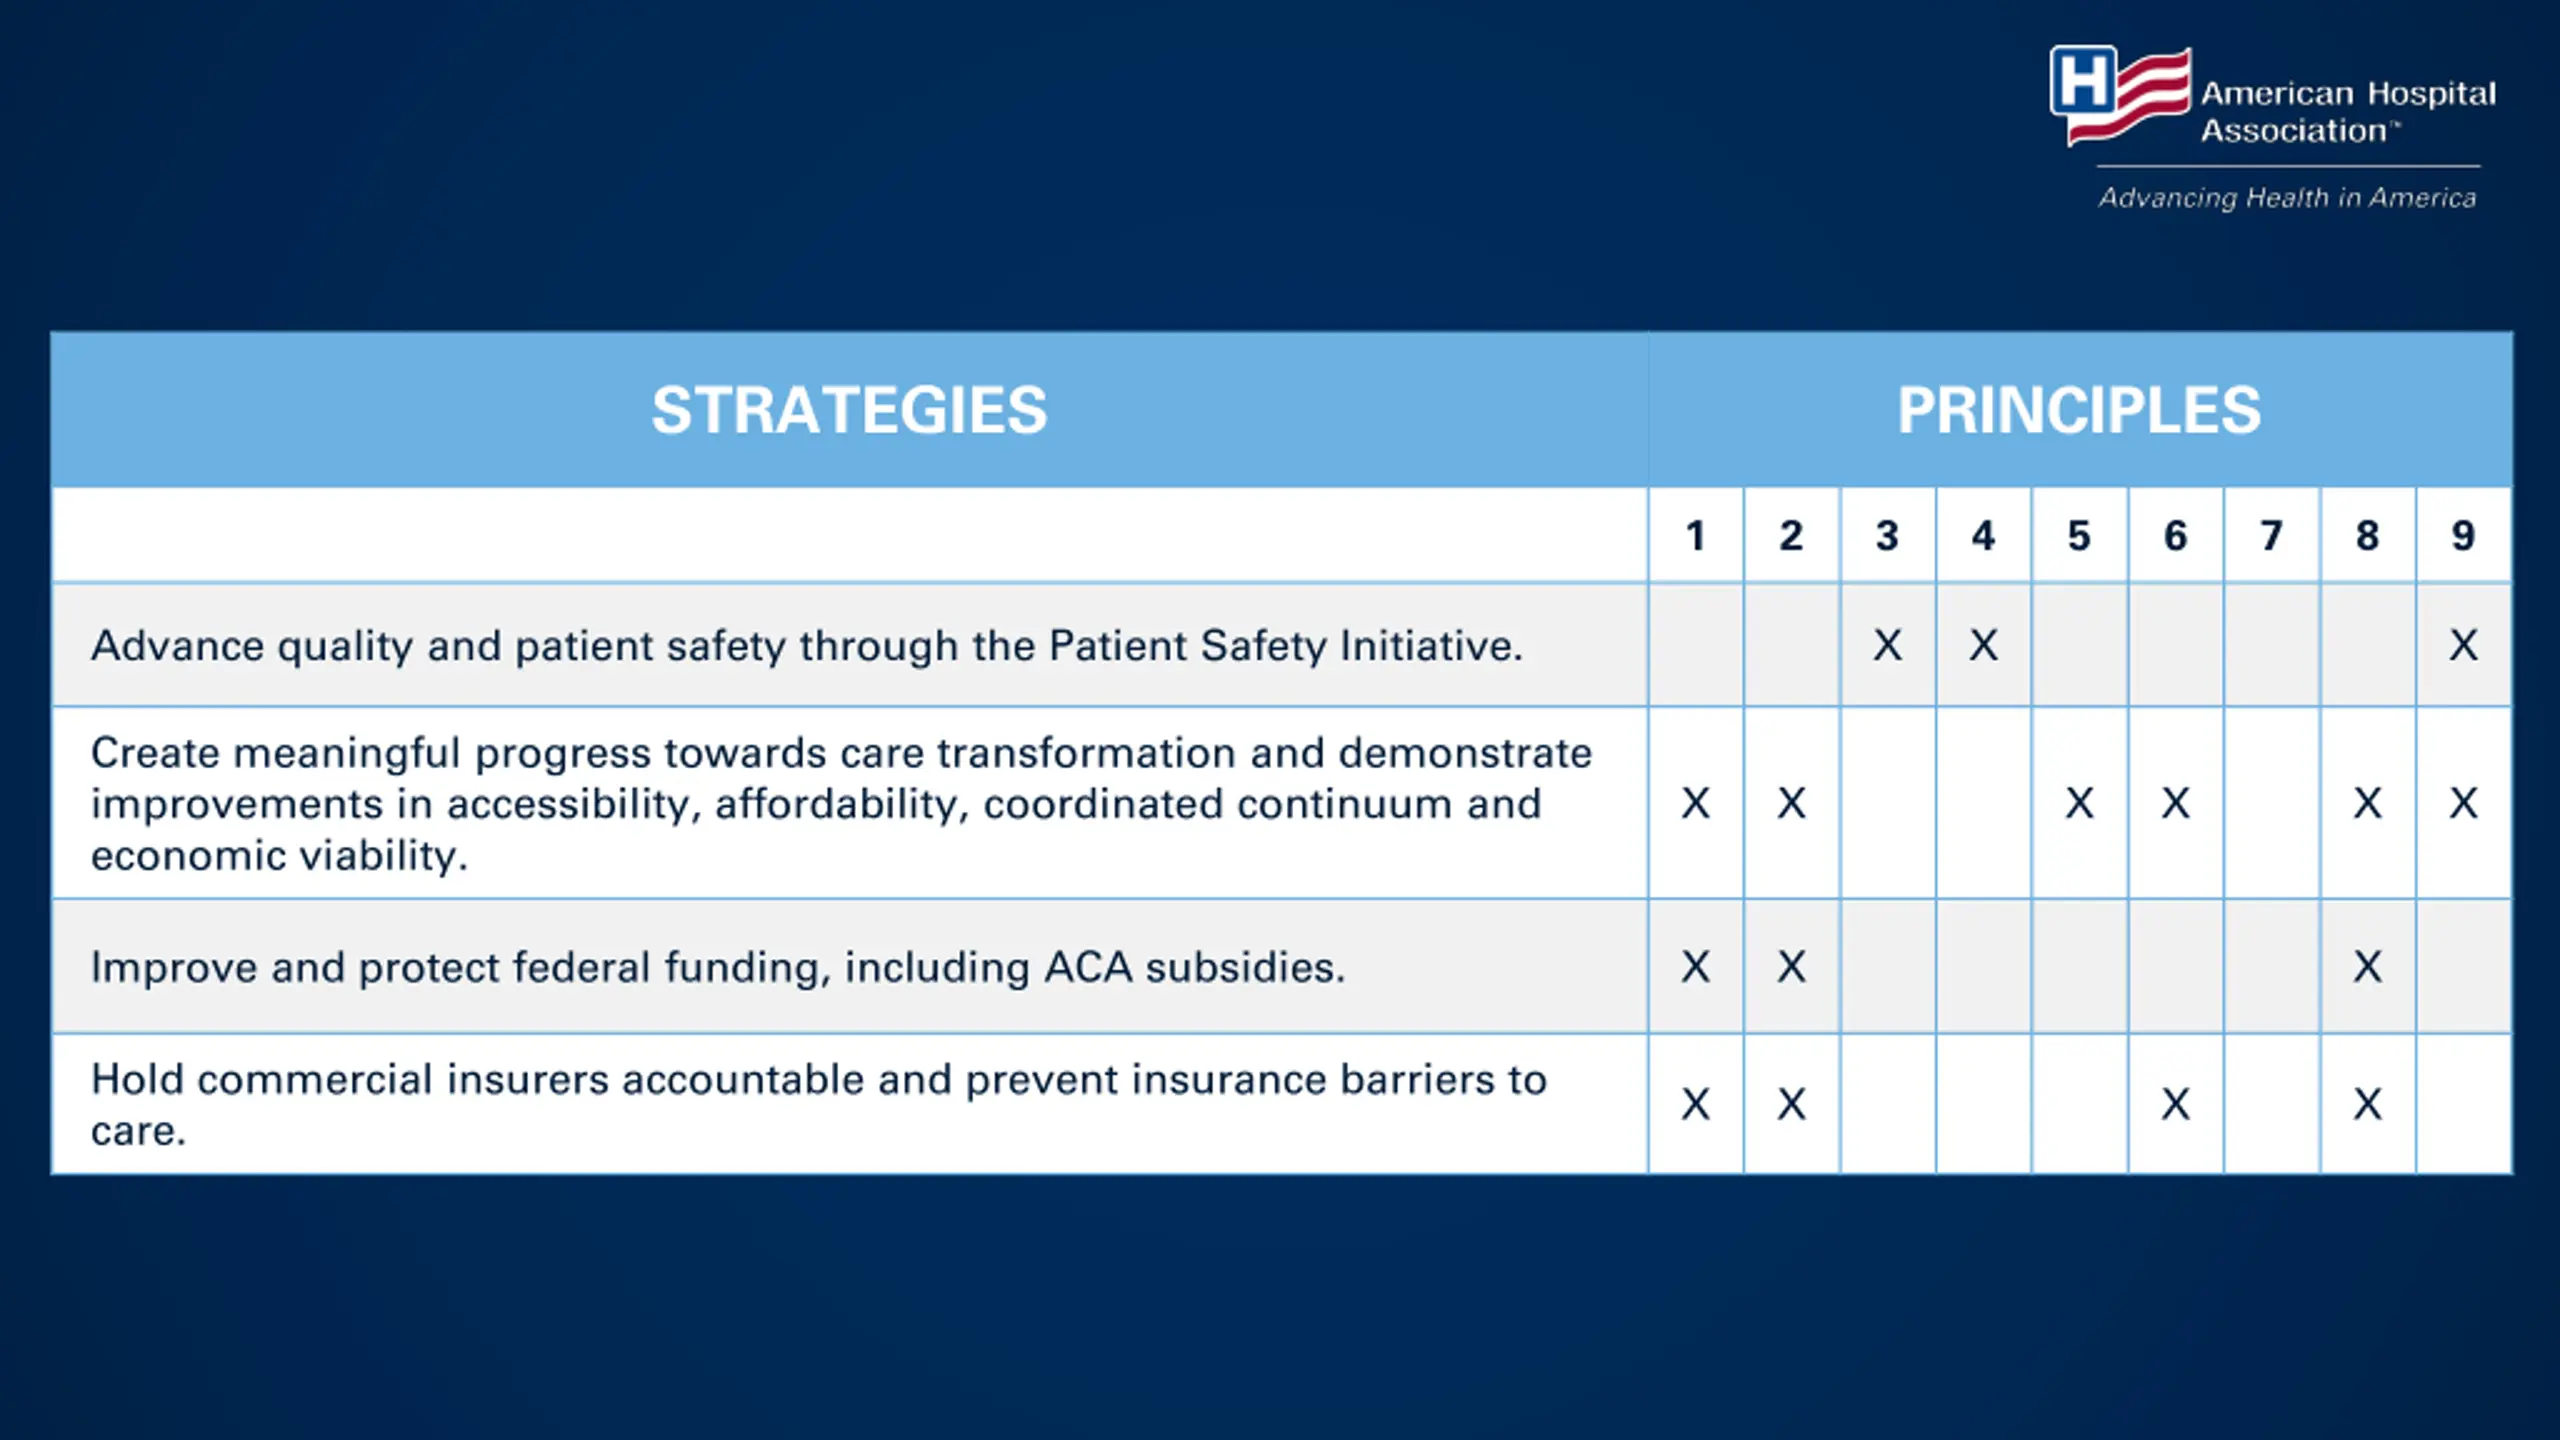Screen dimensions: 2560x1440
Task: Click the Patient Safety Initiative strategy text
Action: click(807, 646)
